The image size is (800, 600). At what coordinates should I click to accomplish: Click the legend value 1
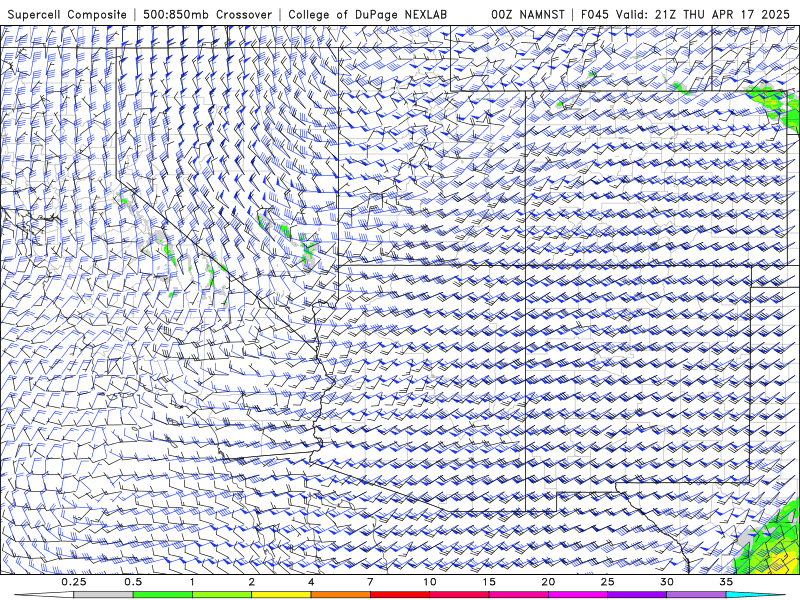point(192,582)
